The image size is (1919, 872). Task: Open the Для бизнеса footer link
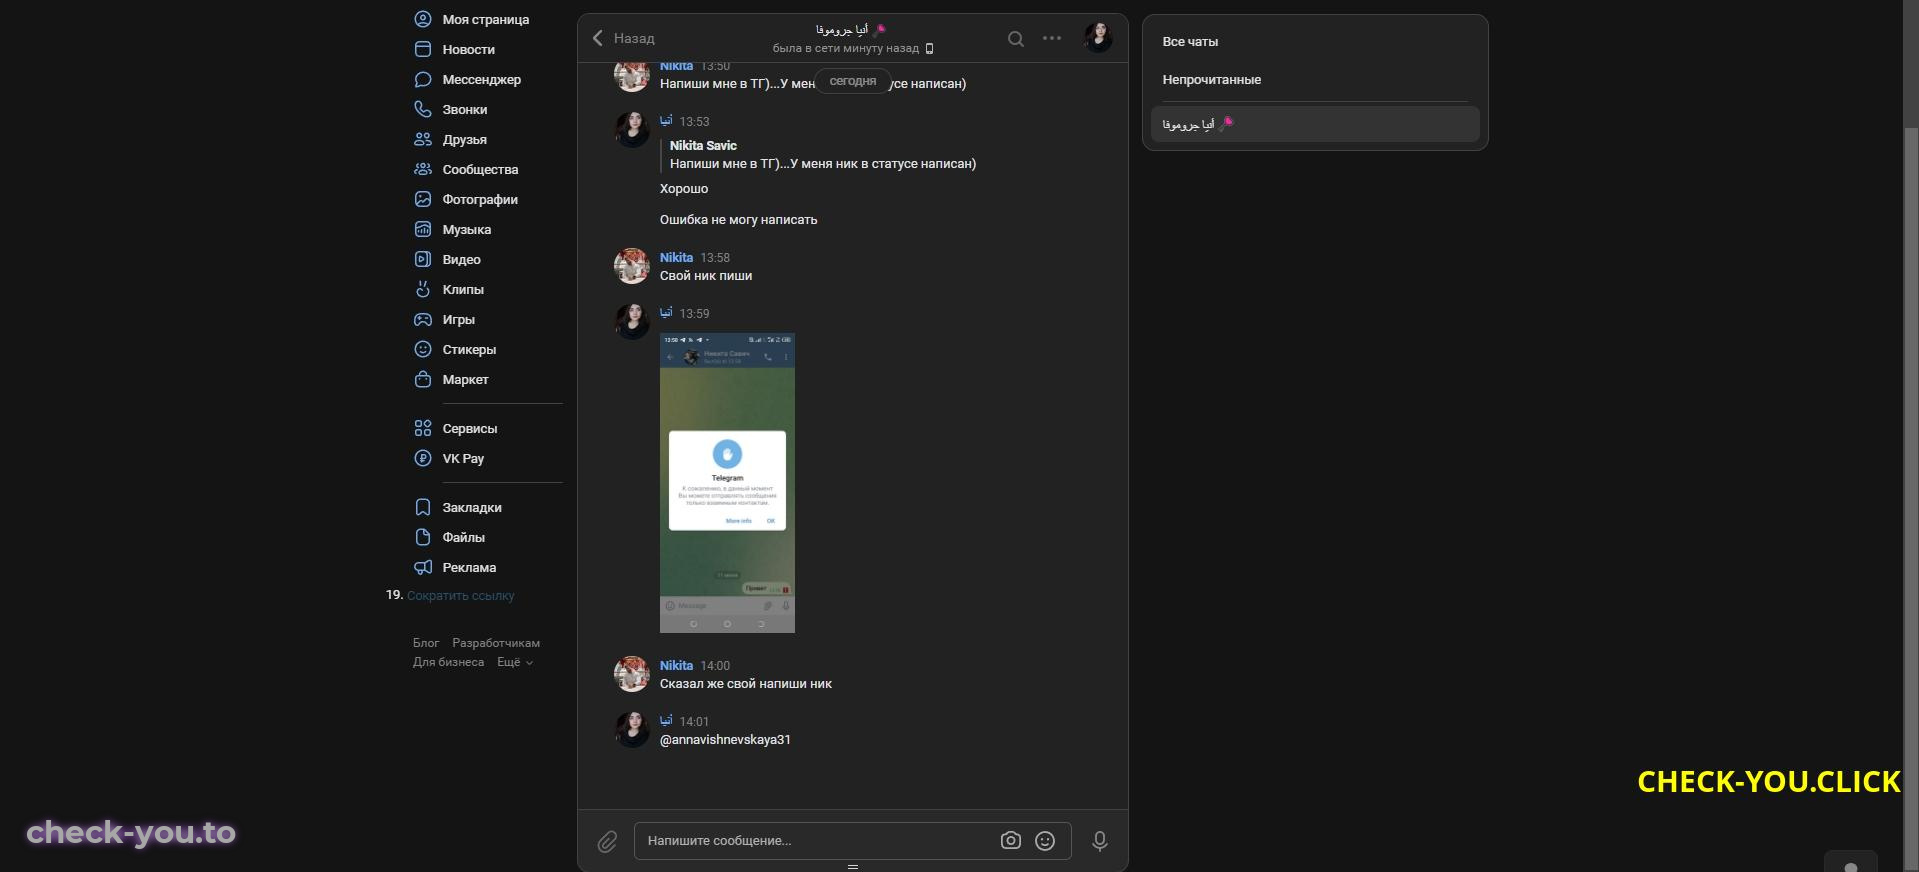[x=448, y=662]
